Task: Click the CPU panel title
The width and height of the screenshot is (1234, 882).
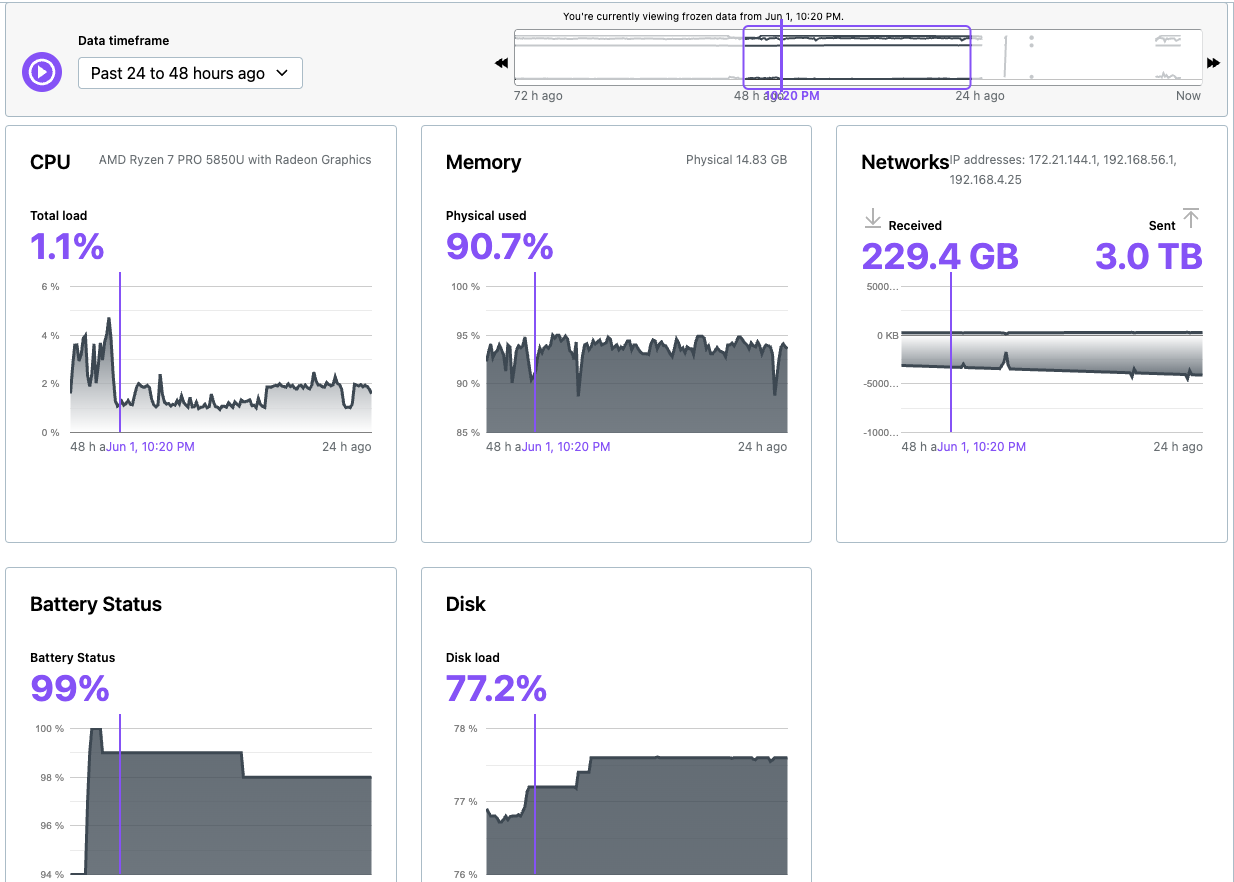Action: 50,161
